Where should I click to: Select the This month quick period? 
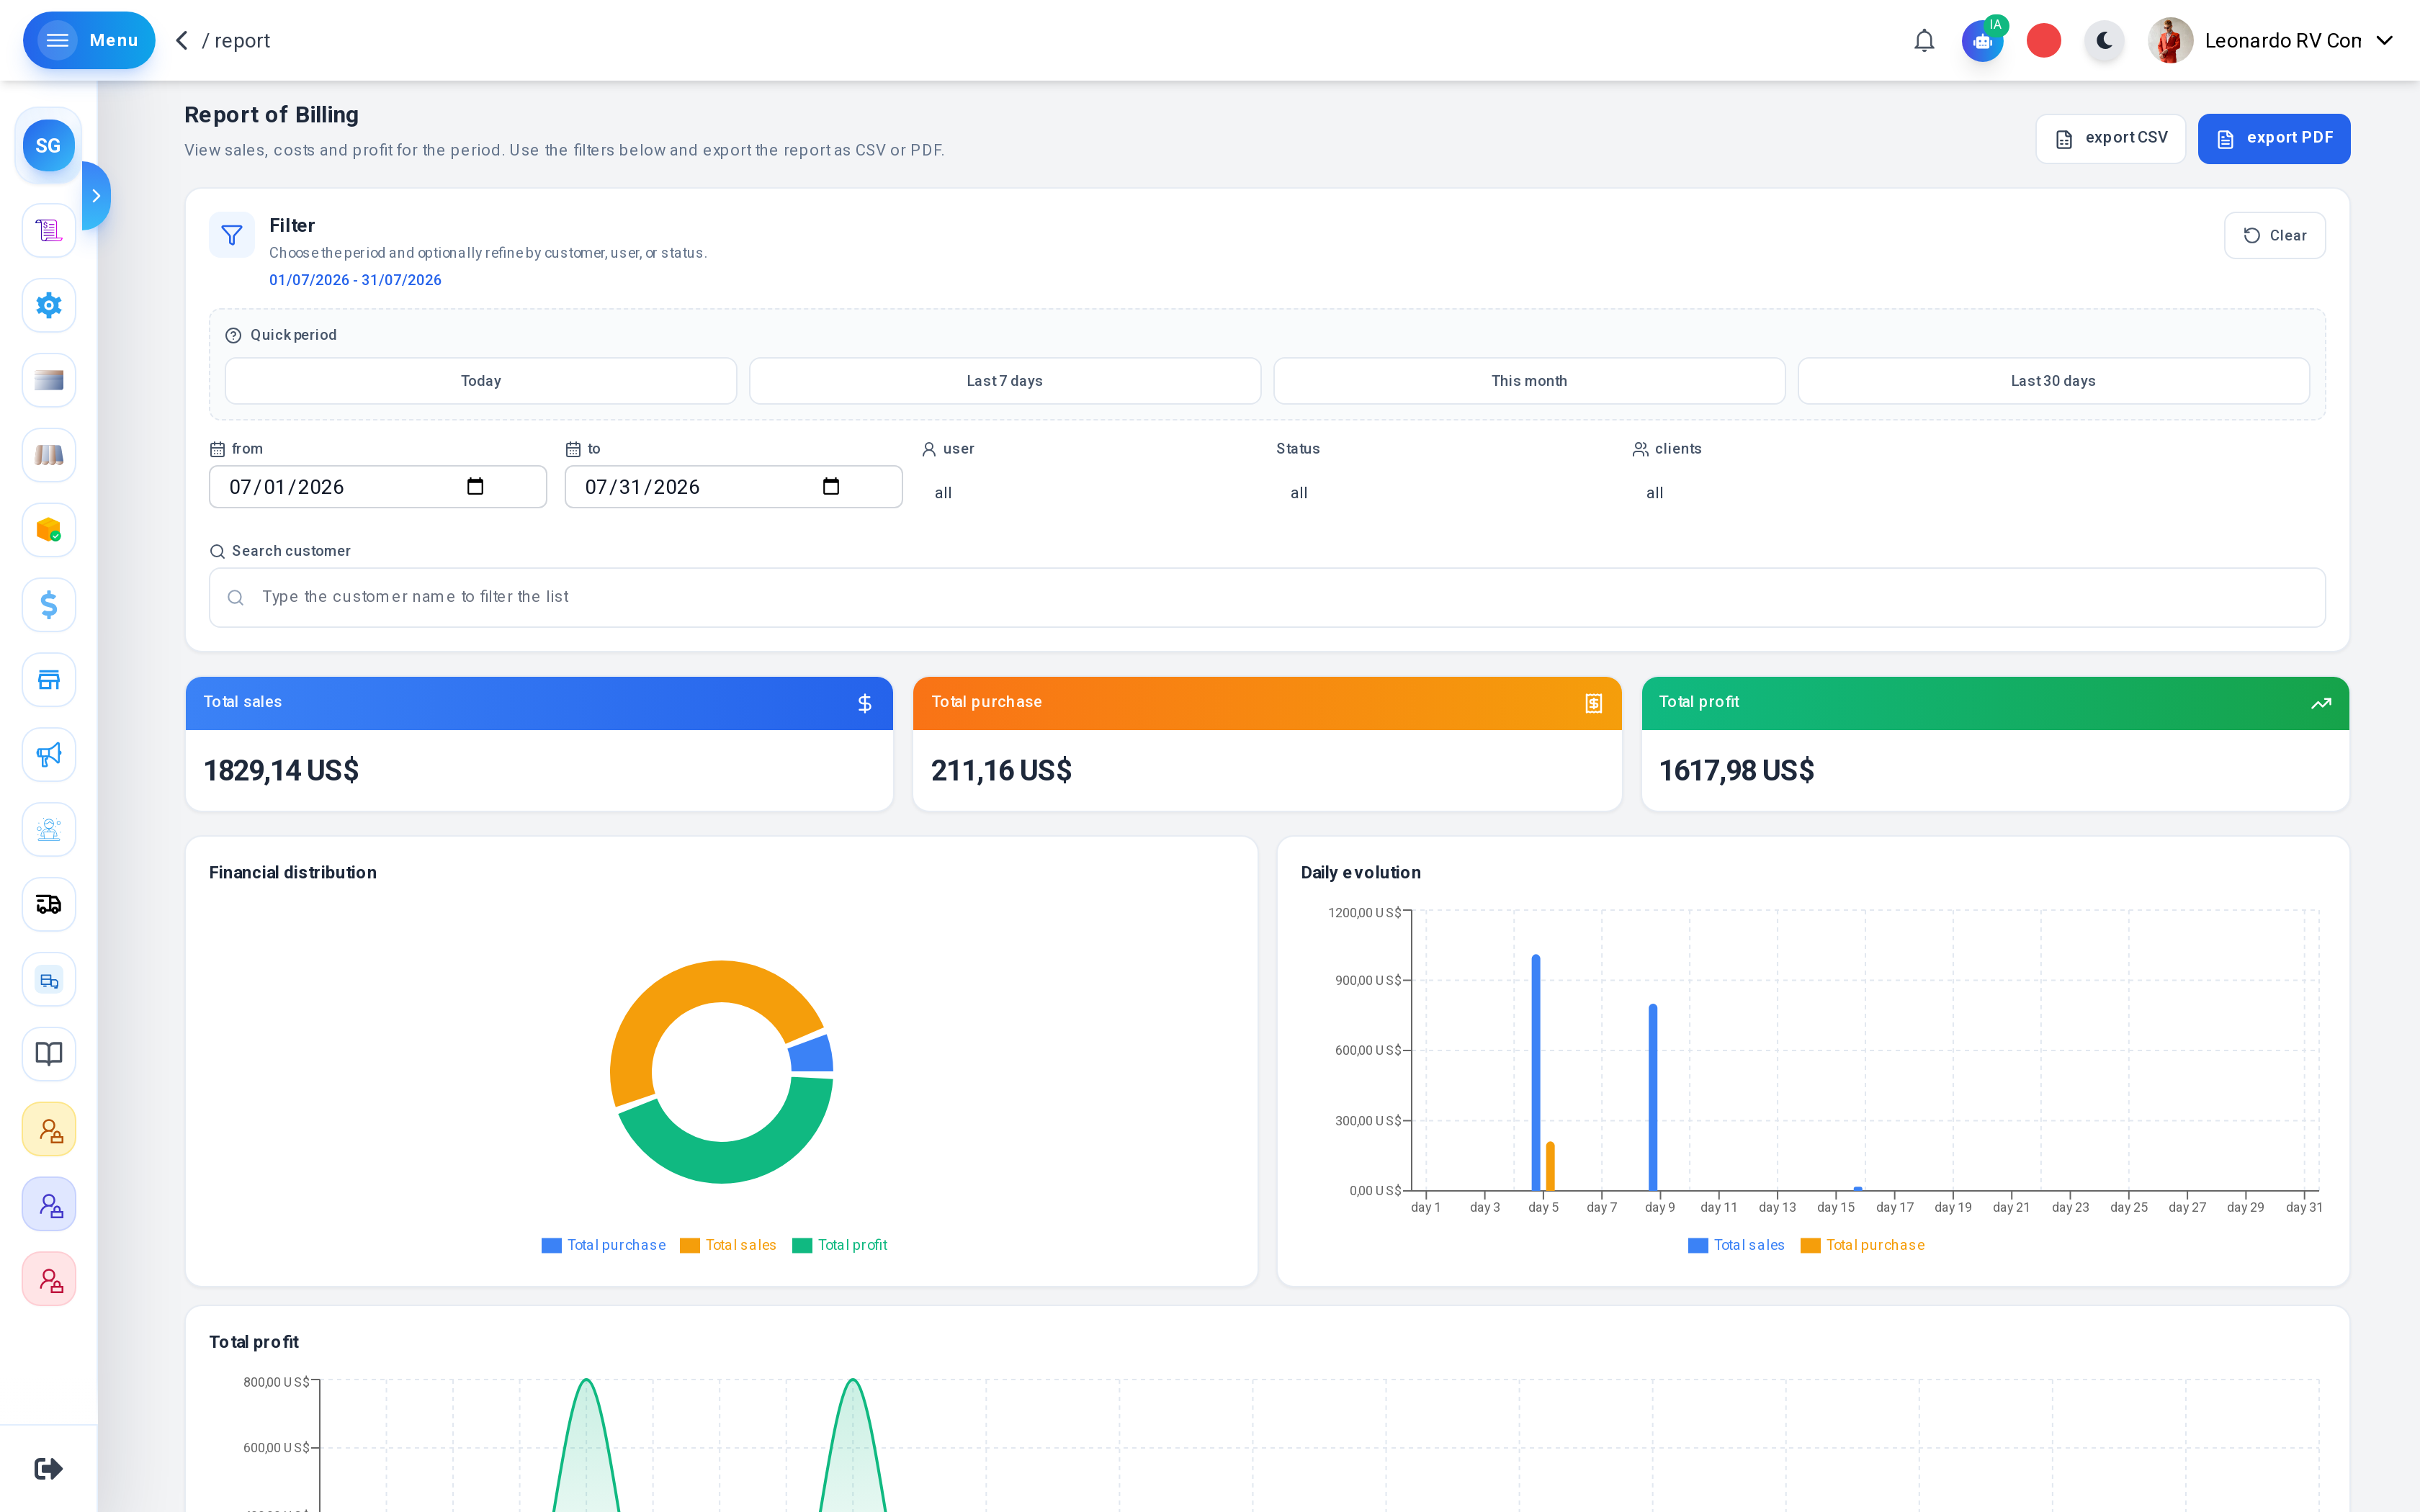coord(1529,381)
